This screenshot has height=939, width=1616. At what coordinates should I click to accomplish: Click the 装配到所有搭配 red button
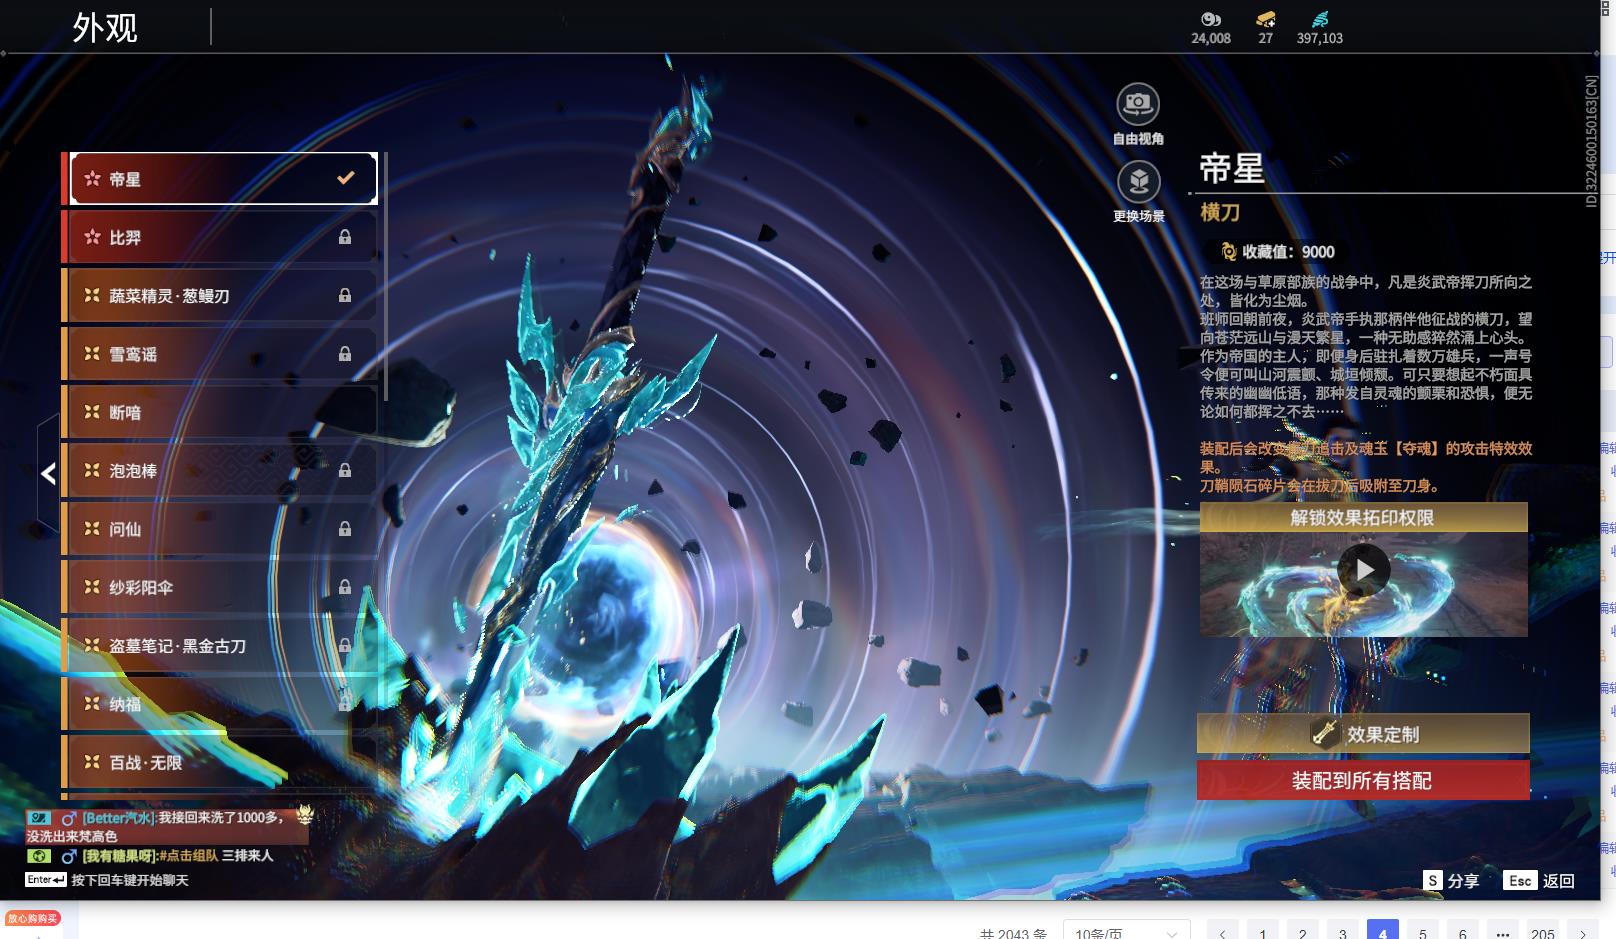tap(1362, 781)
